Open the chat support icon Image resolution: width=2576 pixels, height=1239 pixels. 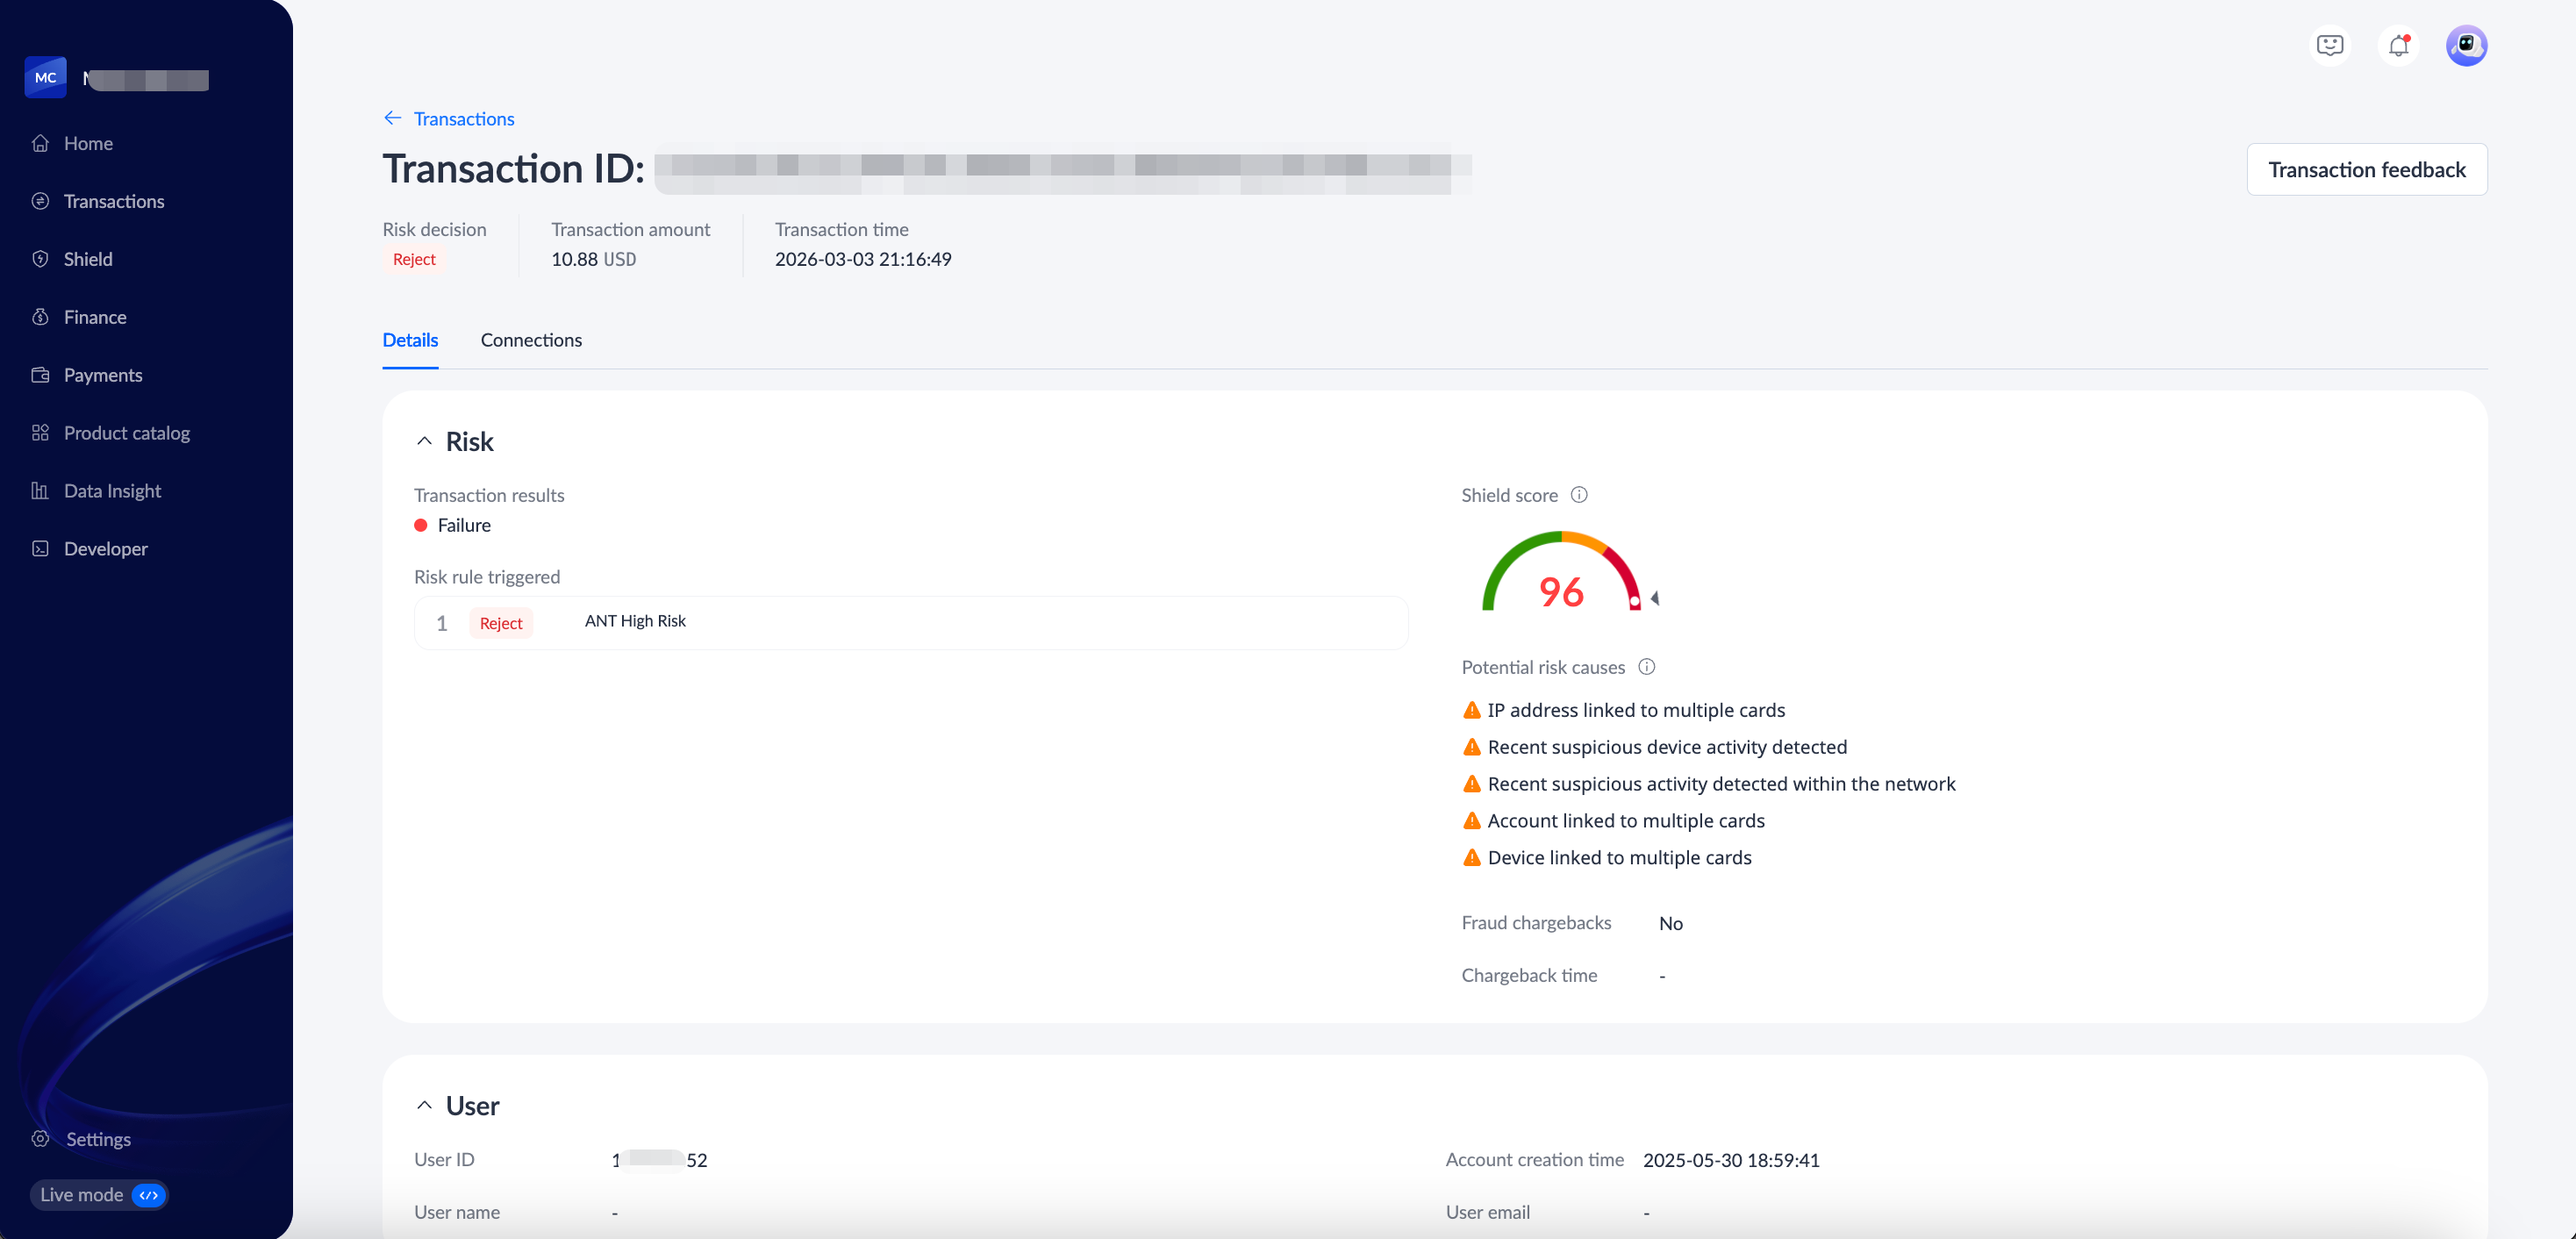[2330, 46]
